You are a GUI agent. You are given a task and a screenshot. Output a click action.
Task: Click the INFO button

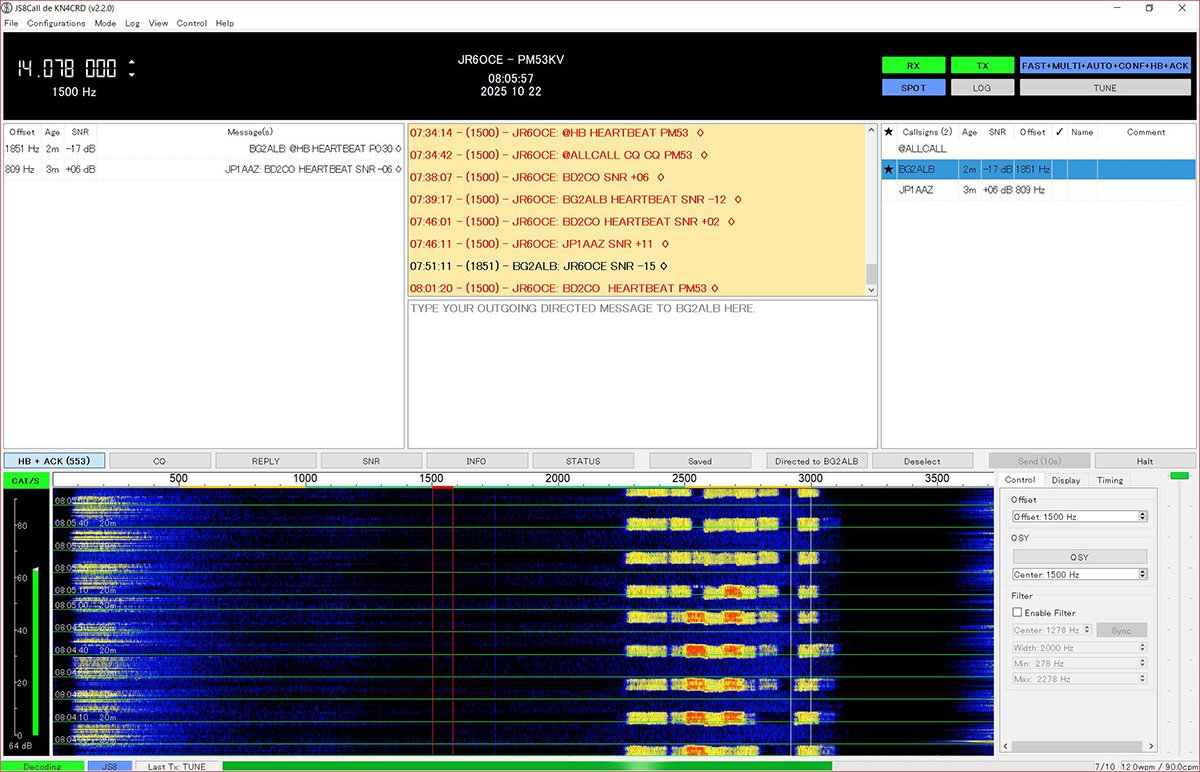[477, 461]
